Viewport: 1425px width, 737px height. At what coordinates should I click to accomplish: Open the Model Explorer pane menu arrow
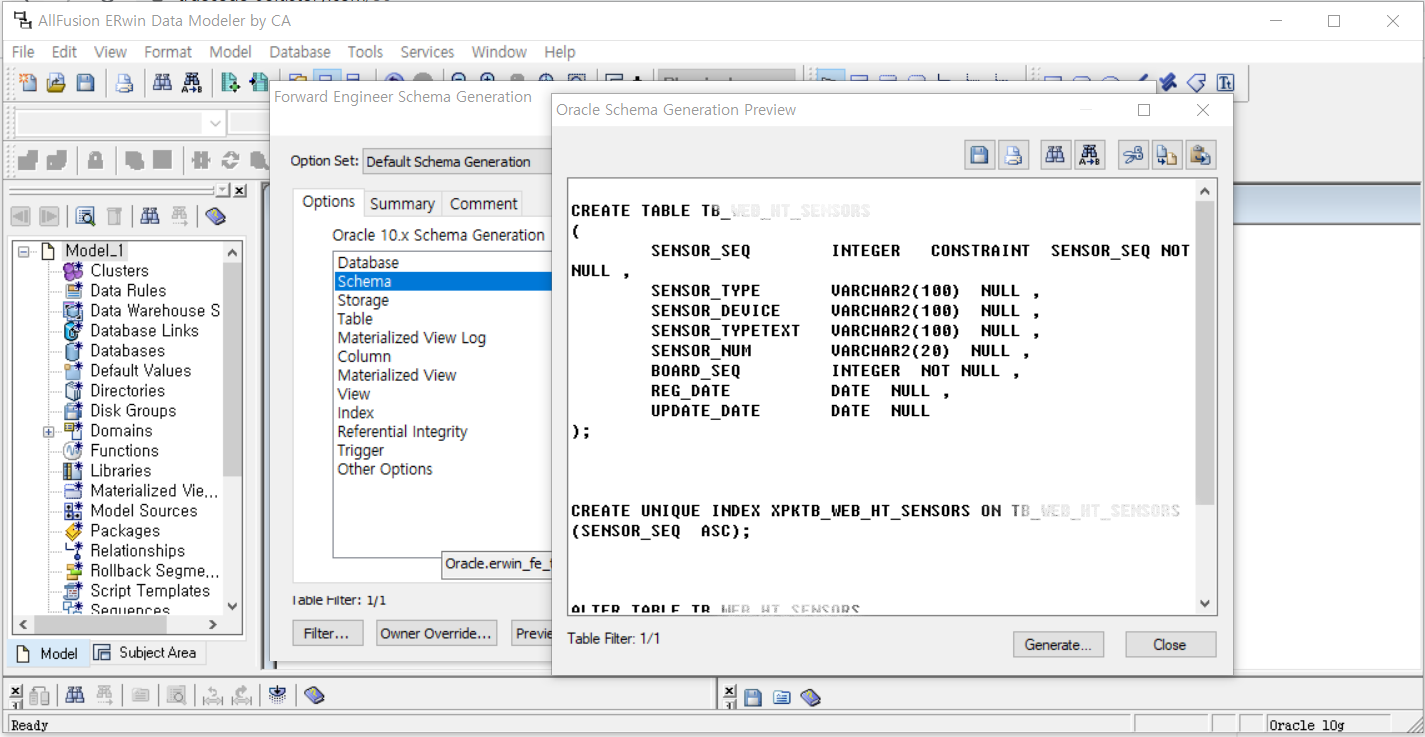click(x=223, y=190)
